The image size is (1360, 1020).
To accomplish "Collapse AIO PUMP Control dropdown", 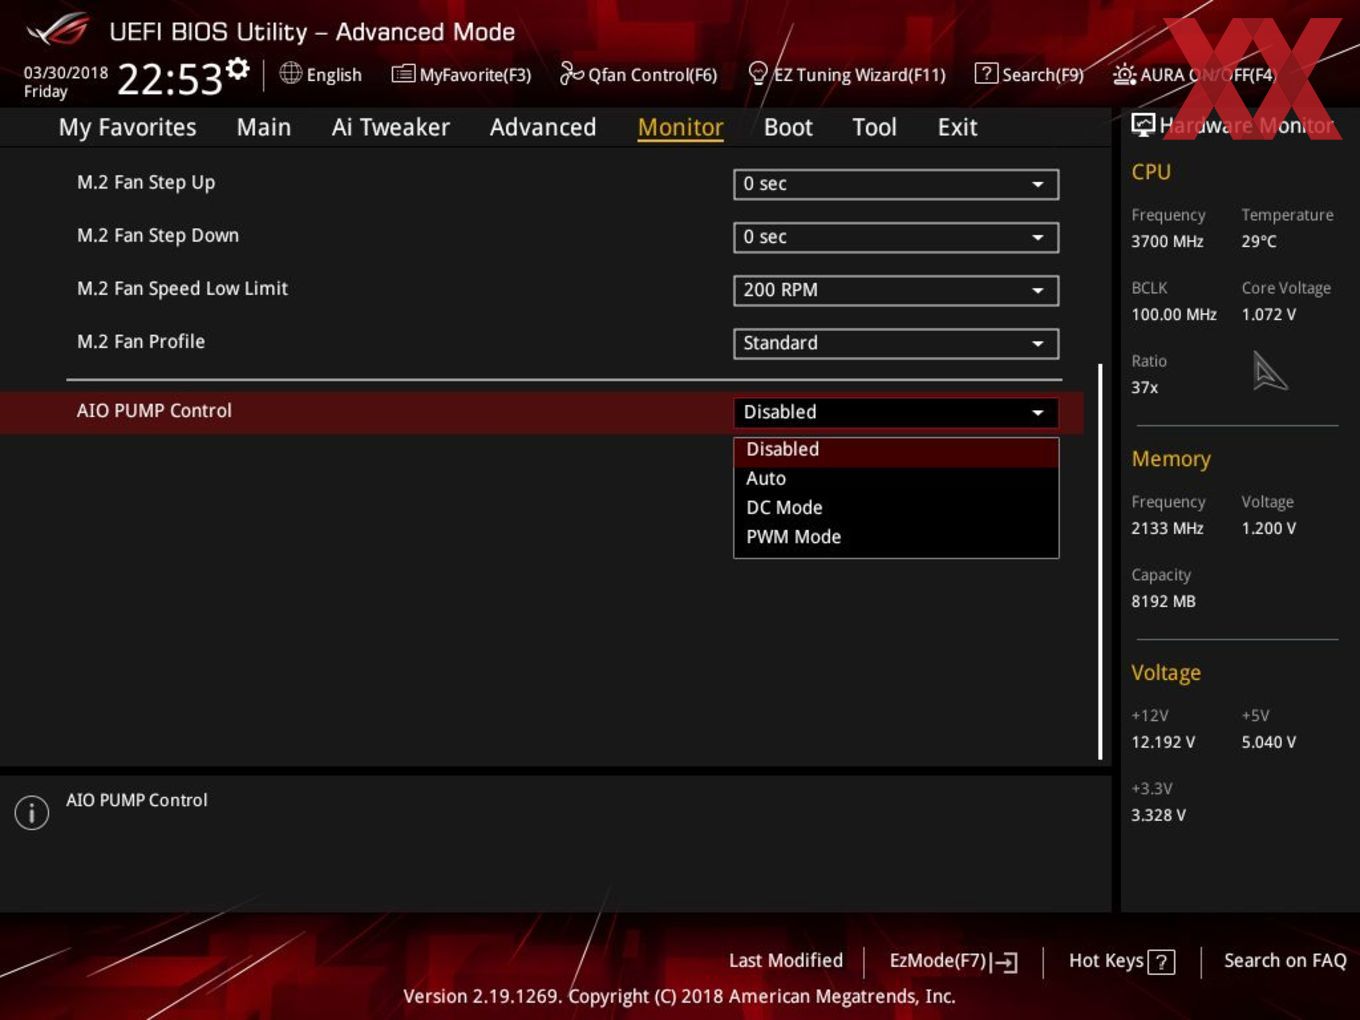I will point(896,412).
